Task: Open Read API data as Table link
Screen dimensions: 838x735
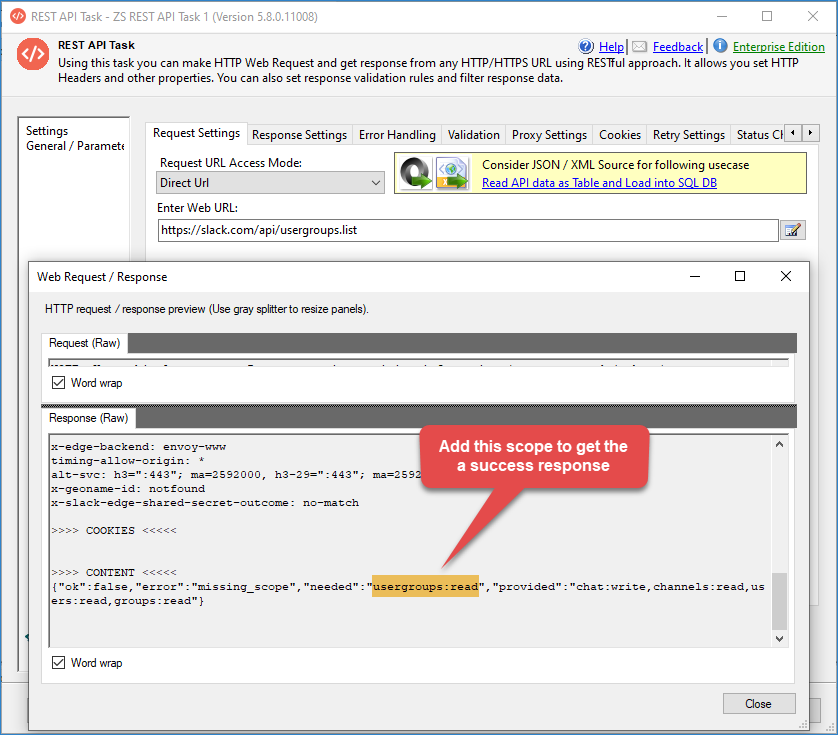Action: point(599,183)
